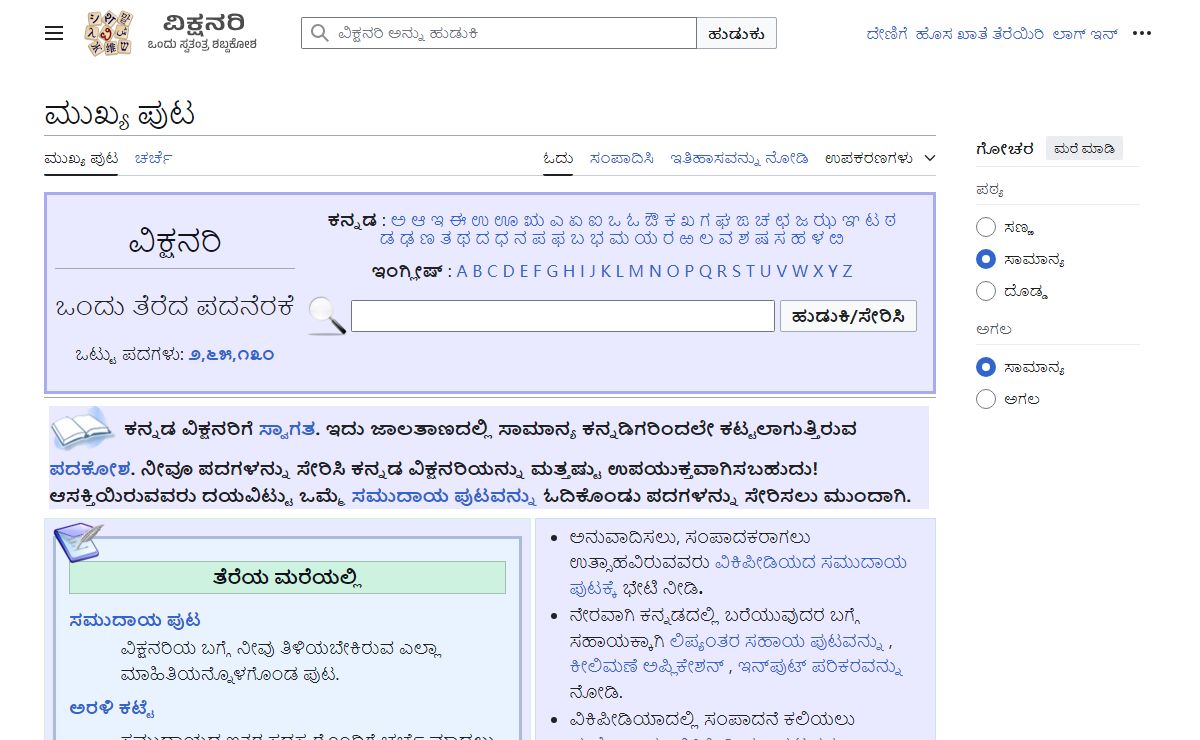Open English index letter Q
The width and height of the screenshot is (1200, 740).
pyautogui.click(x=705, y=271)
